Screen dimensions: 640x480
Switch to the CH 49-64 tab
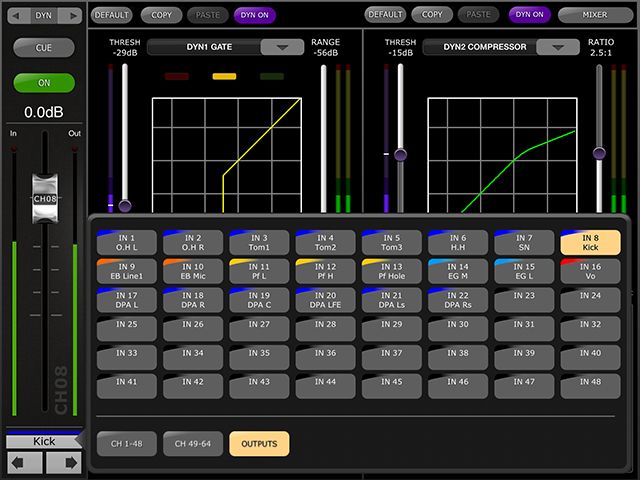(x=192, y=443)
